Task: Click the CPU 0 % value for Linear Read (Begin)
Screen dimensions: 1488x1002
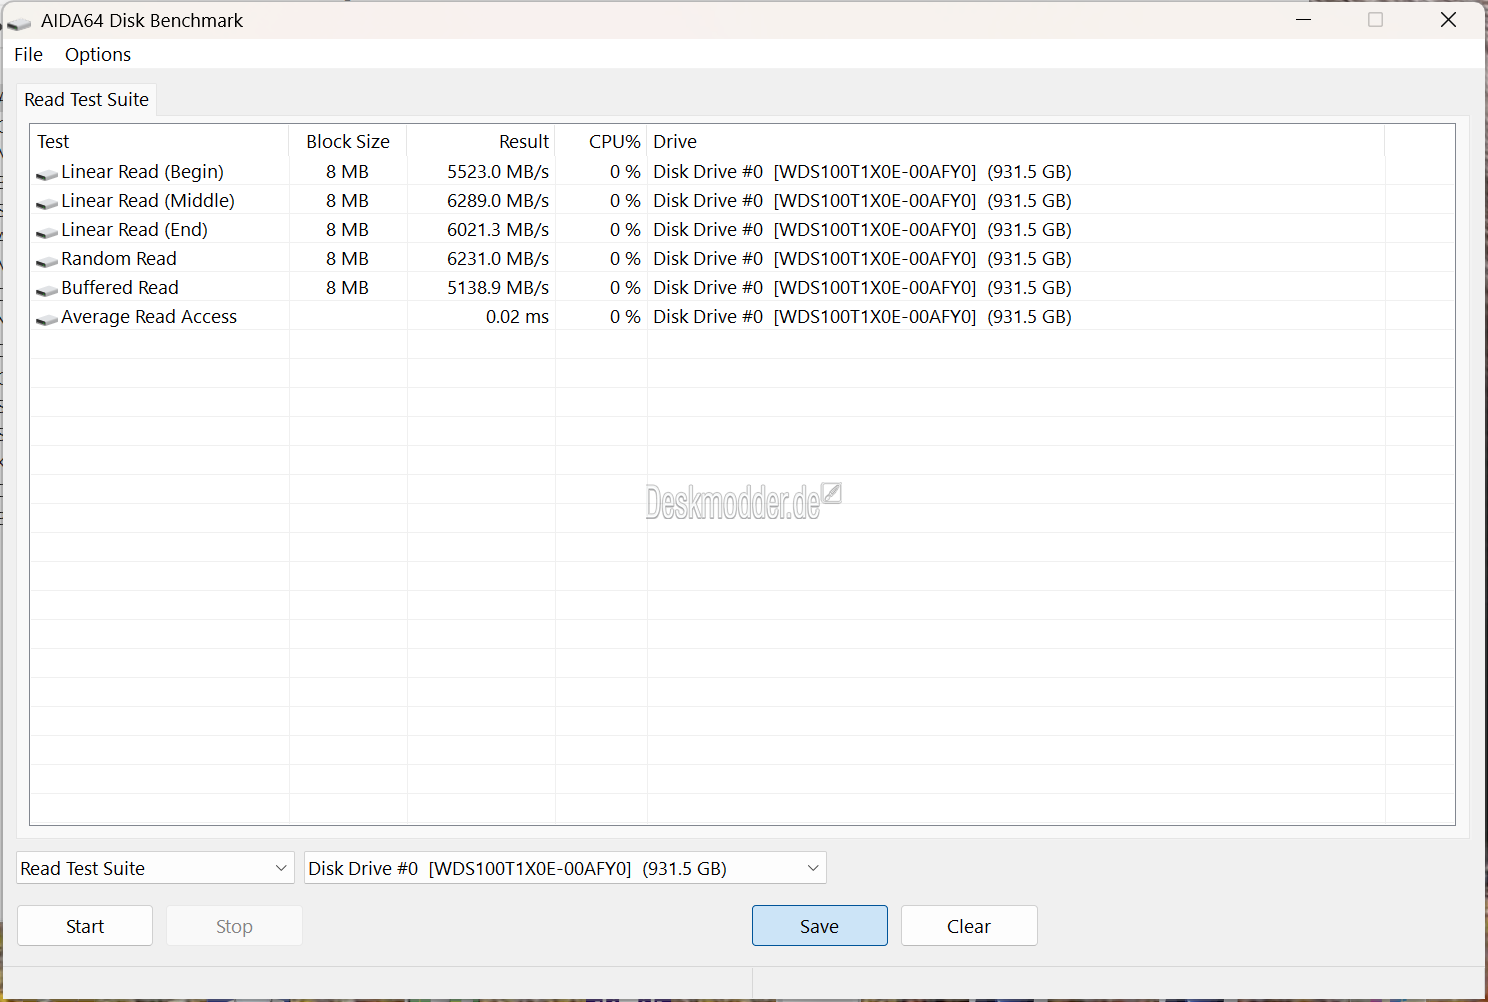Action: (x=625, y=172)
